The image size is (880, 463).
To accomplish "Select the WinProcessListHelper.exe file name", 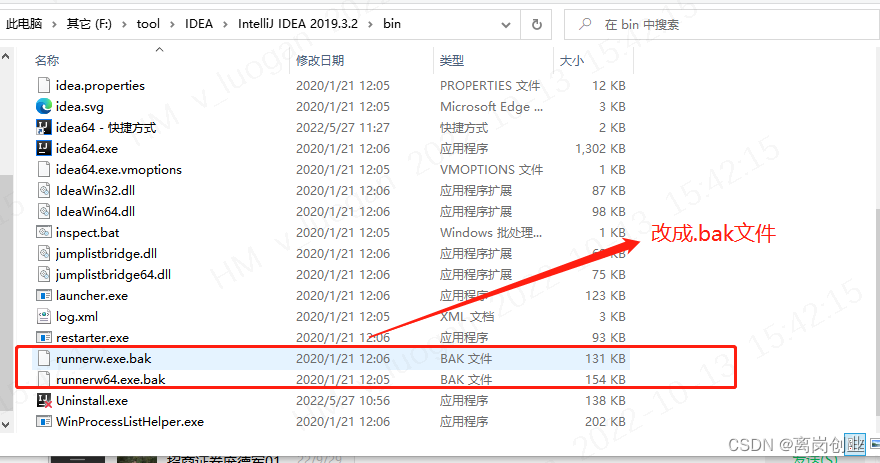I will pyautogui.click(x=130, y=421).
